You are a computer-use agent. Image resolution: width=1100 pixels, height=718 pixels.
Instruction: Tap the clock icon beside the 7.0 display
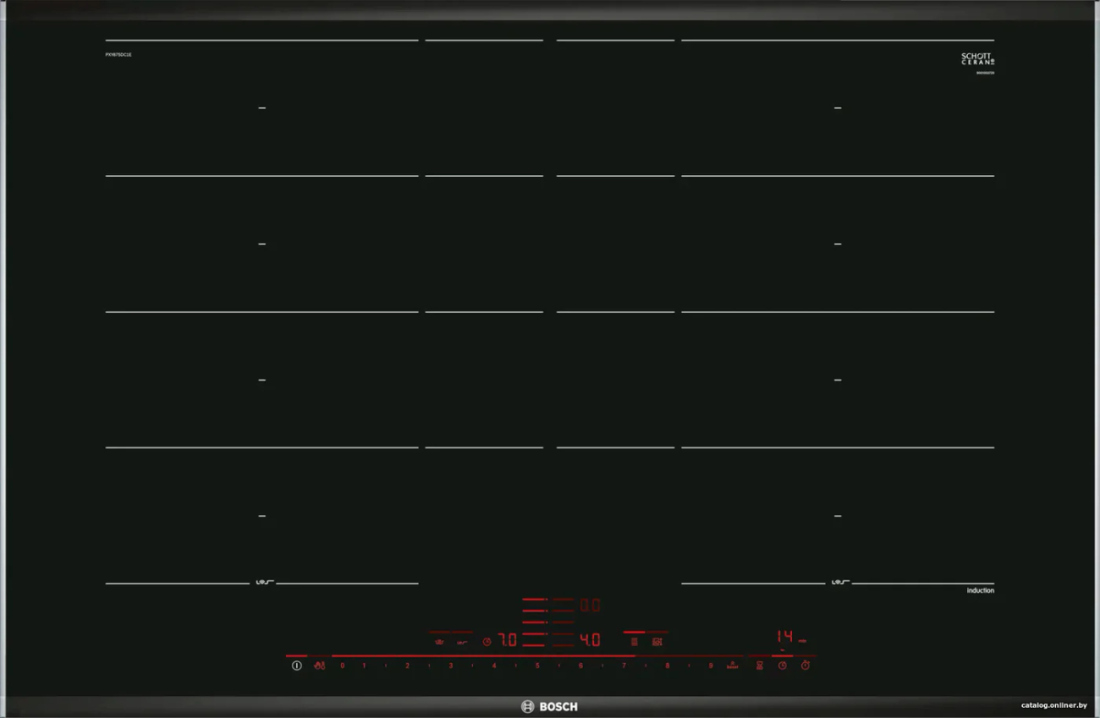[x=487, y=641]
